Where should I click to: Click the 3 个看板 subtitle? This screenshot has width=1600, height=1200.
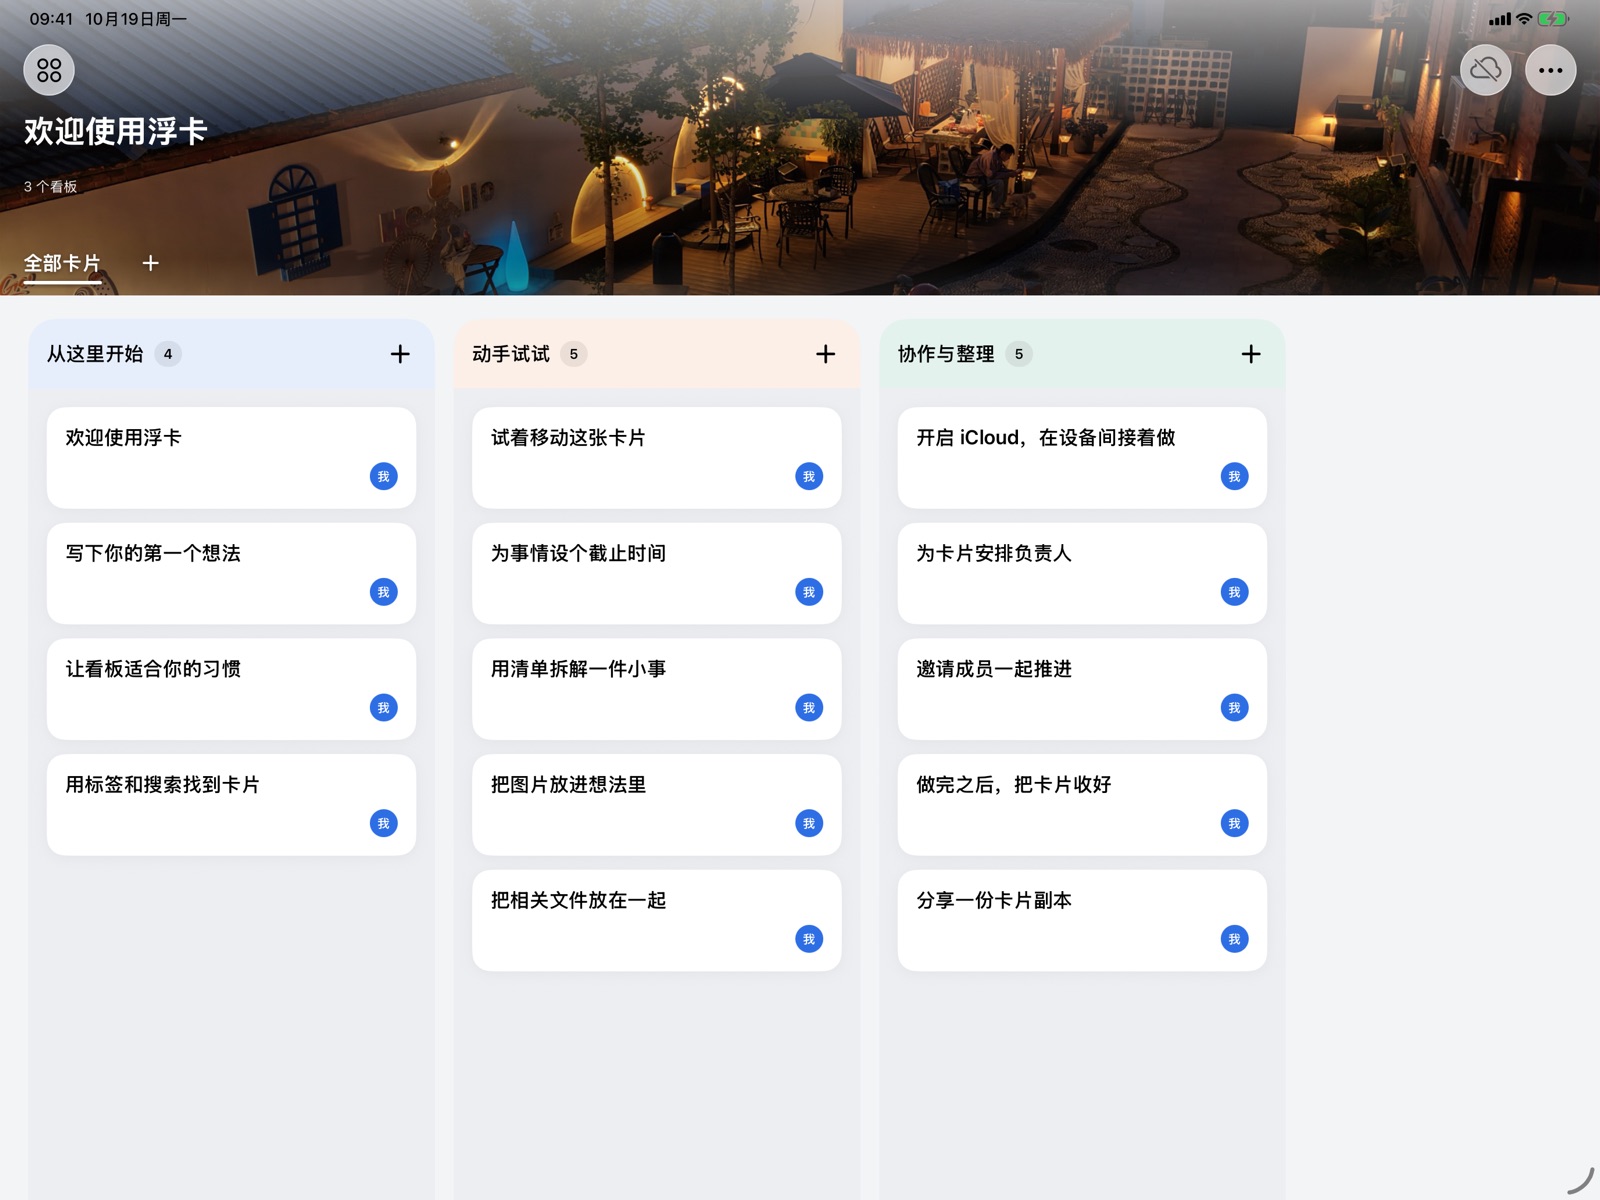coord(50,186)
